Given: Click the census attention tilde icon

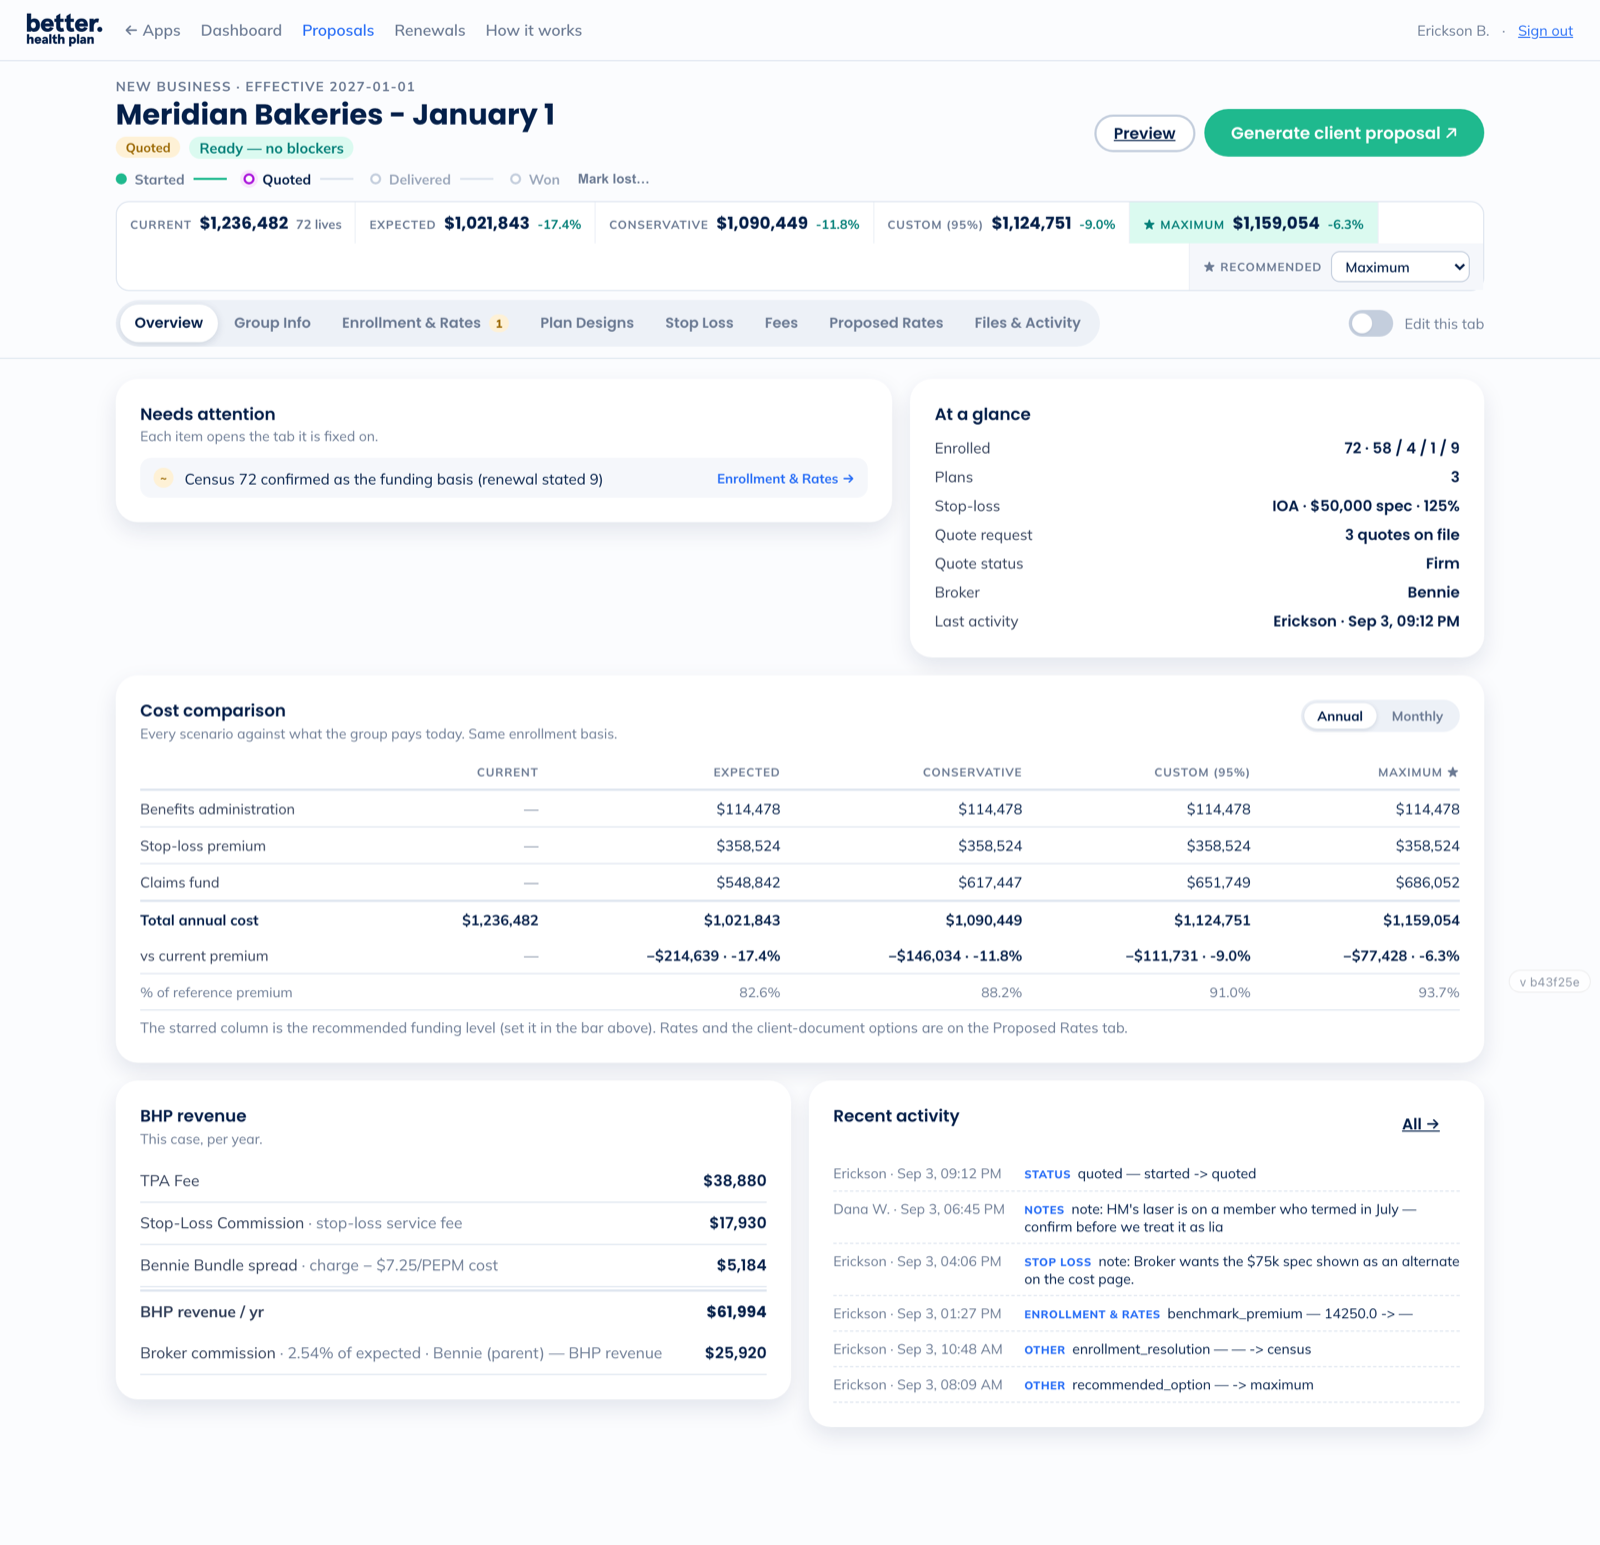Looking at the screenshot, I should click(163, 478).
